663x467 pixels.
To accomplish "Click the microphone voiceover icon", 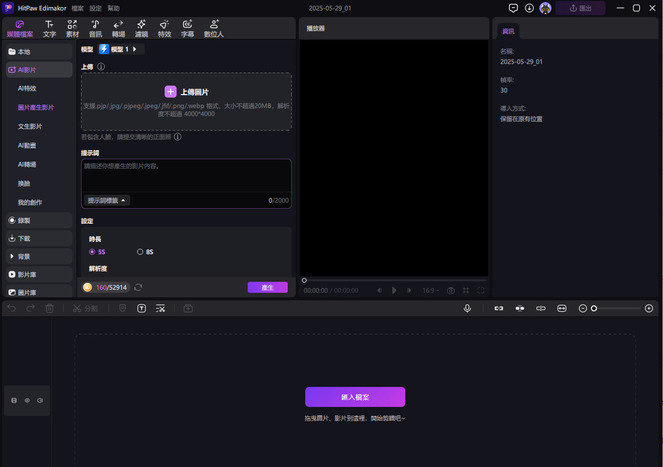I will [467, 308].
